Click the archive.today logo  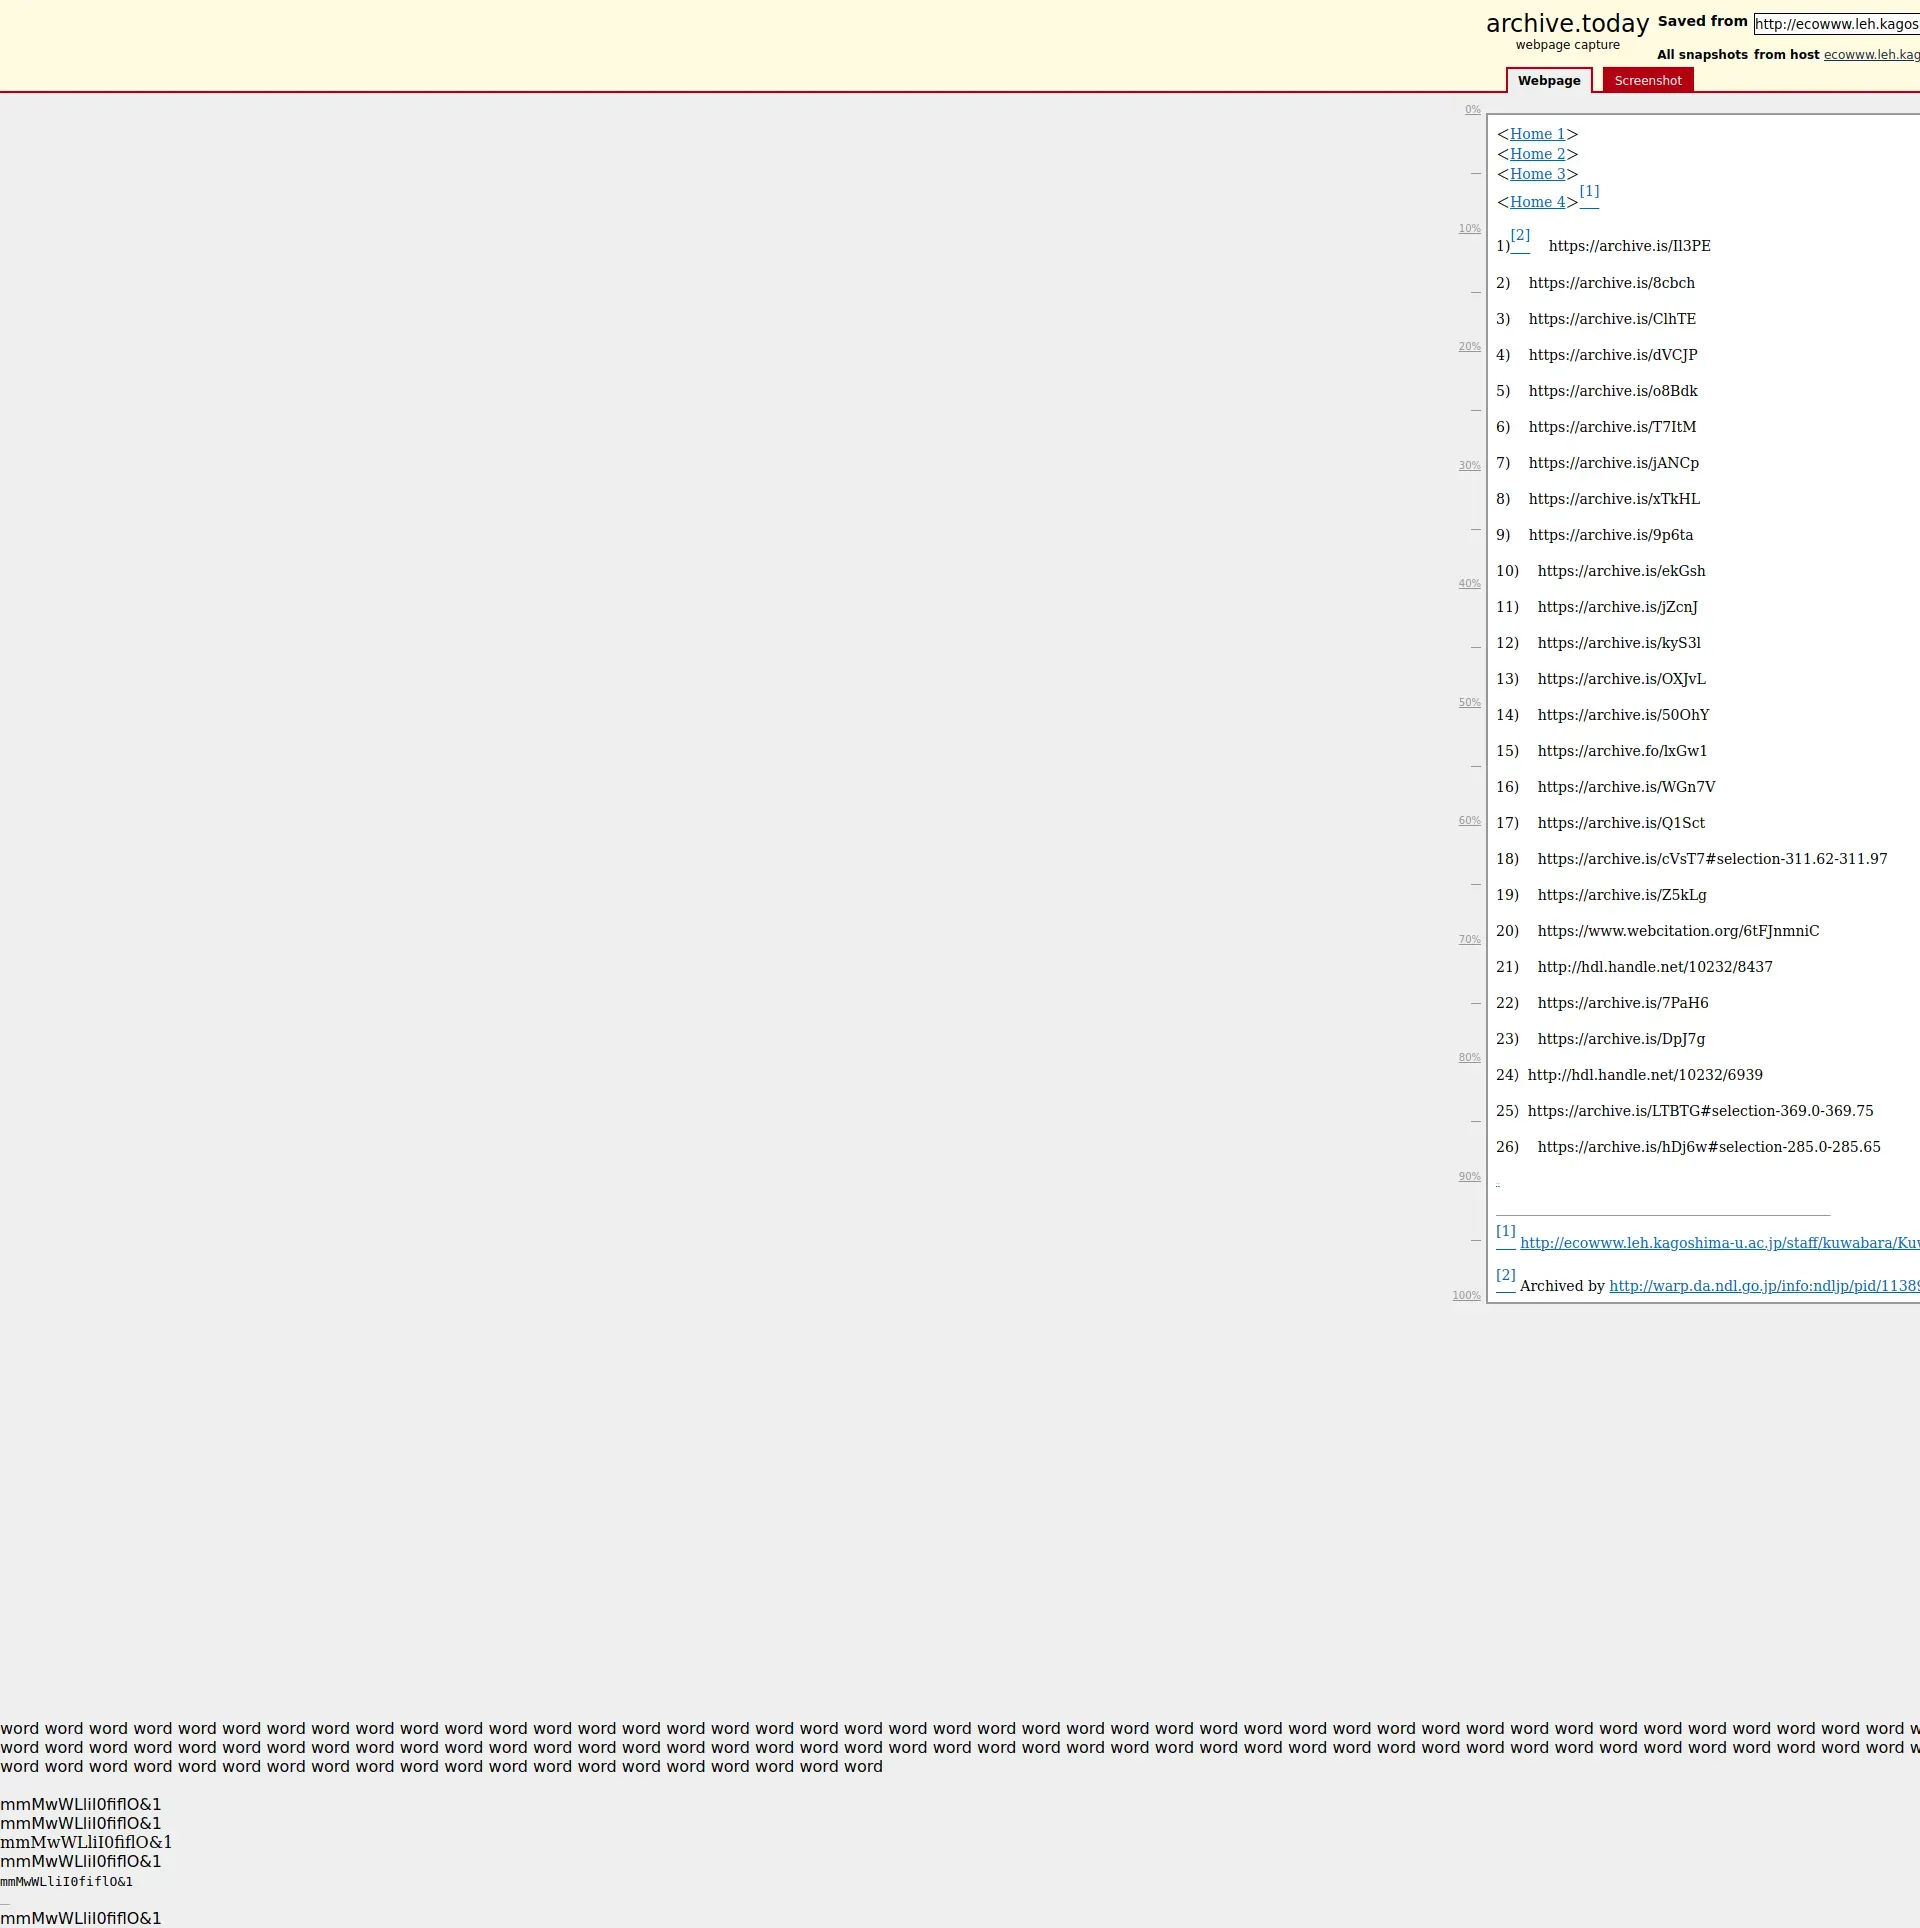coord(1566,24)
